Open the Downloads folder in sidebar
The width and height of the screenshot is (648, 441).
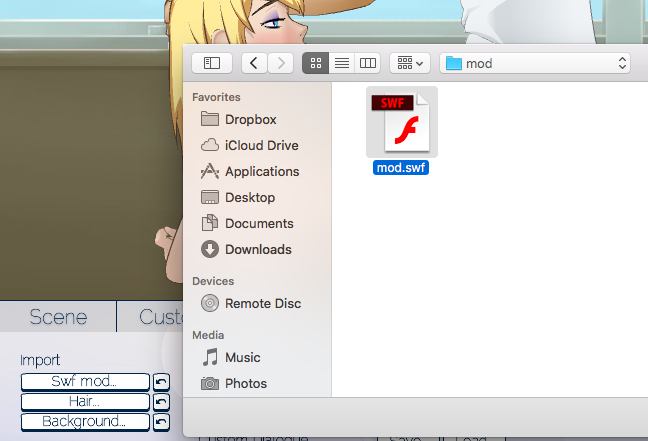tap(258, 249)
